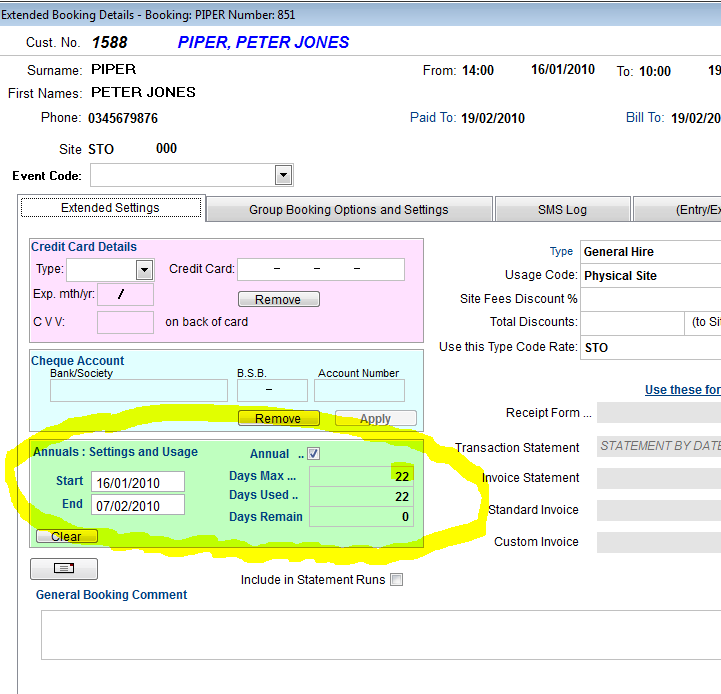
Task: Enable Include in Statement Runs checkbox
Action: point(396,579)
